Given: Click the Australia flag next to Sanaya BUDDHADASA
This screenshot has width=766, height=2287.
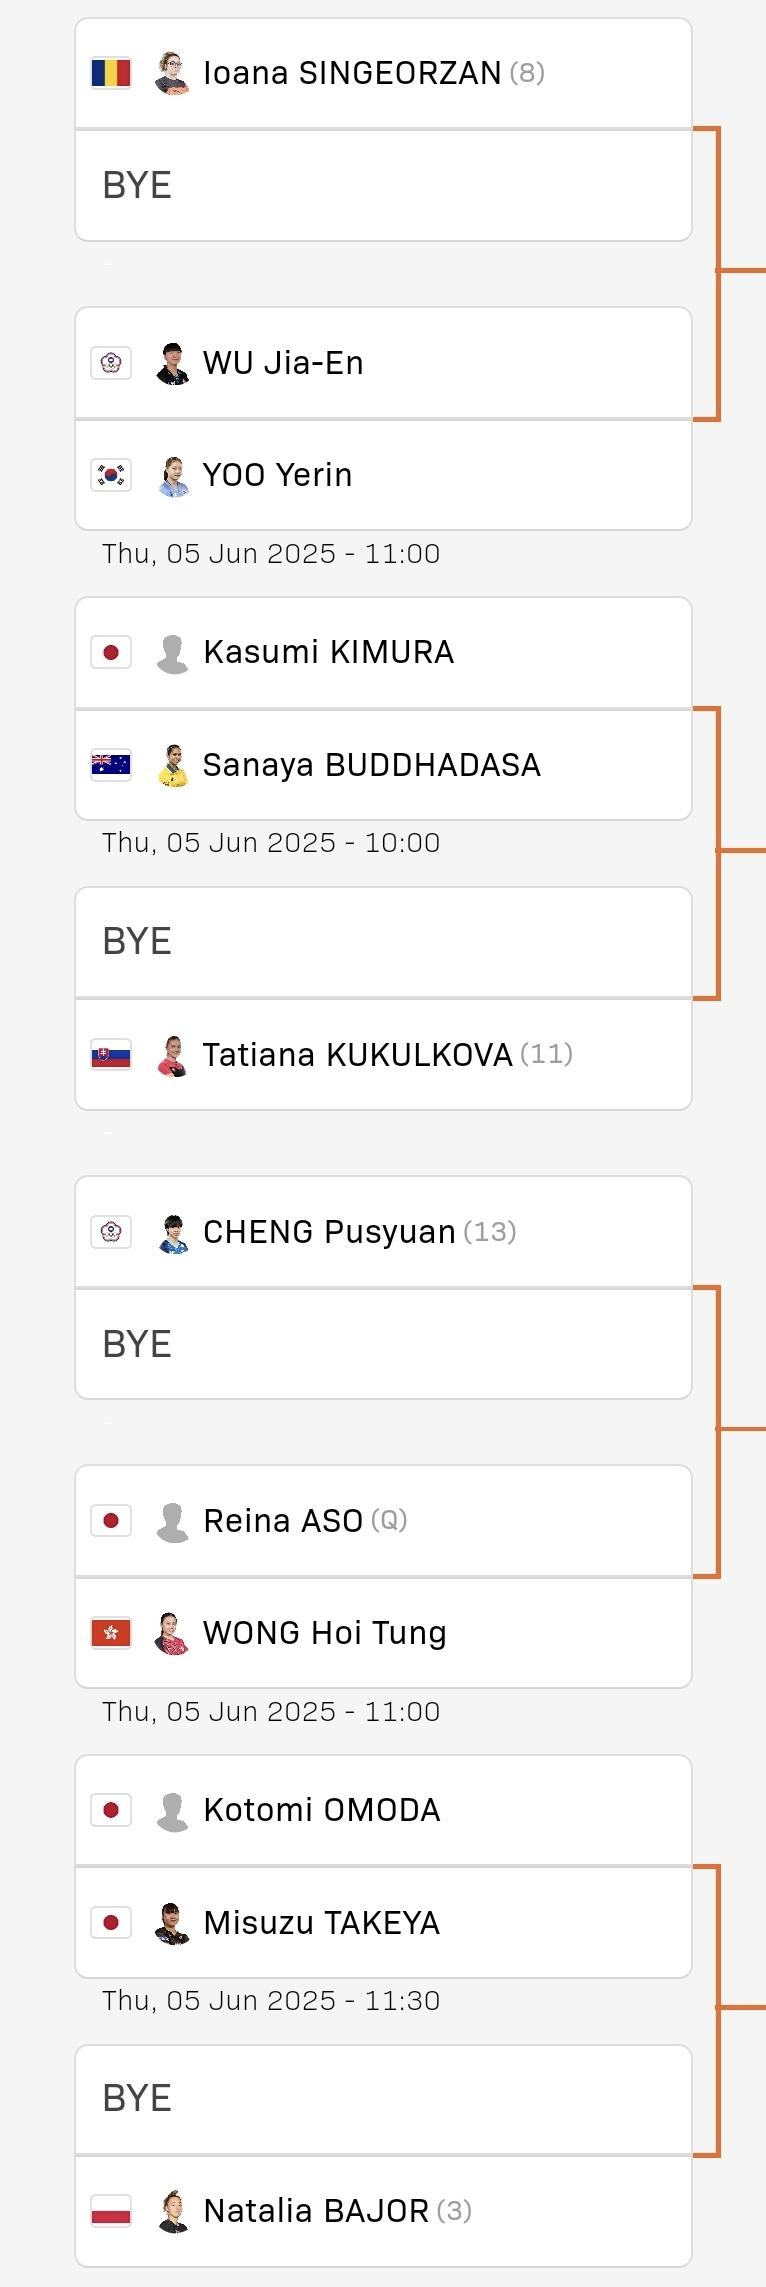Looking at the screenshot, I should (x=111, y=764).
